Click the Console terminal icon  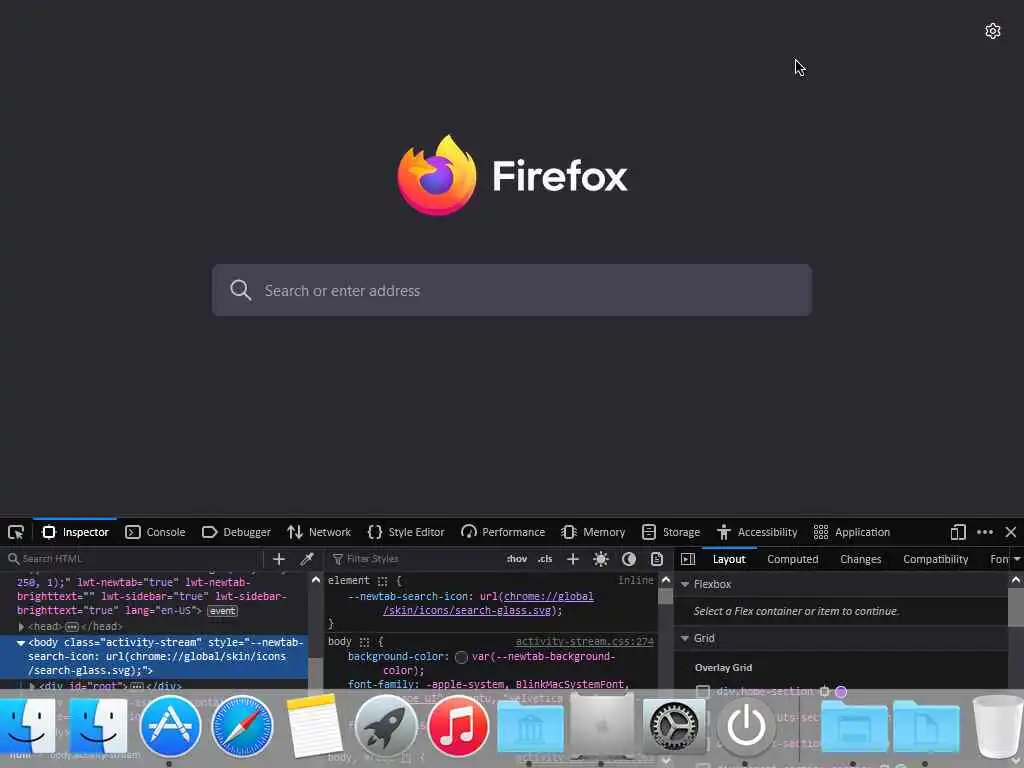click(x=133, y=532)
